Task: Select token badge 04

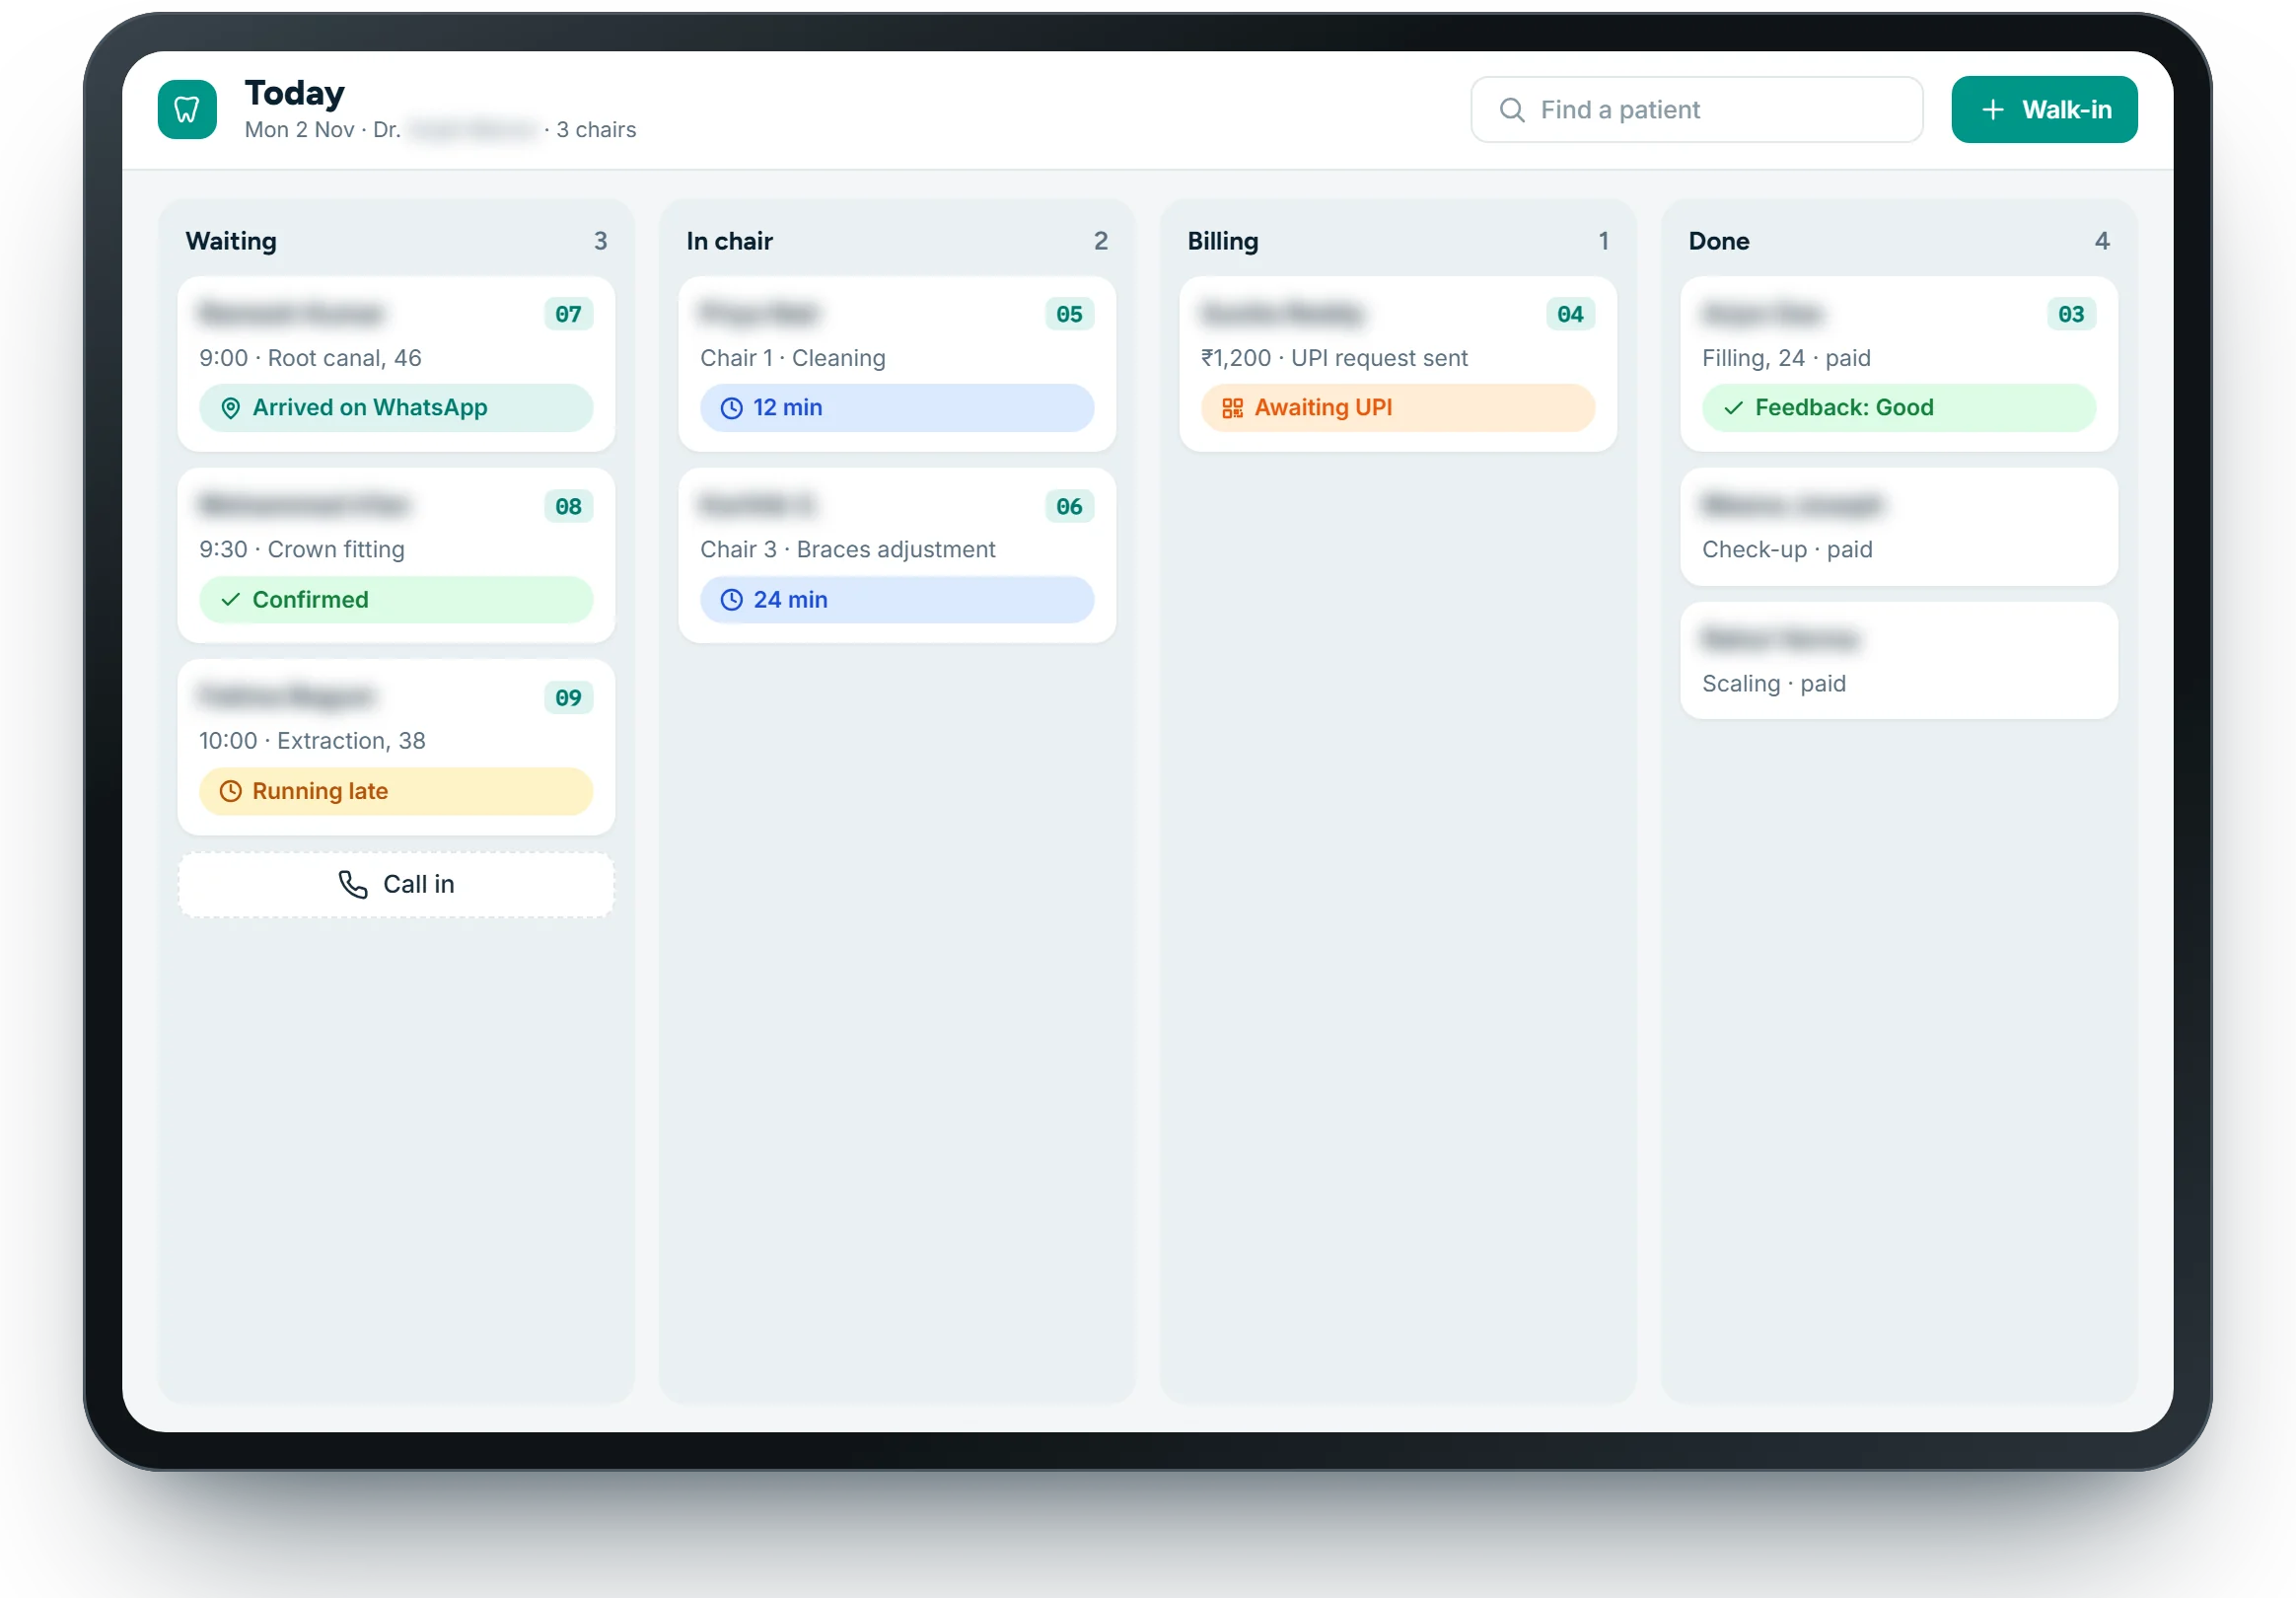Action: click(x=1570, y=314)
